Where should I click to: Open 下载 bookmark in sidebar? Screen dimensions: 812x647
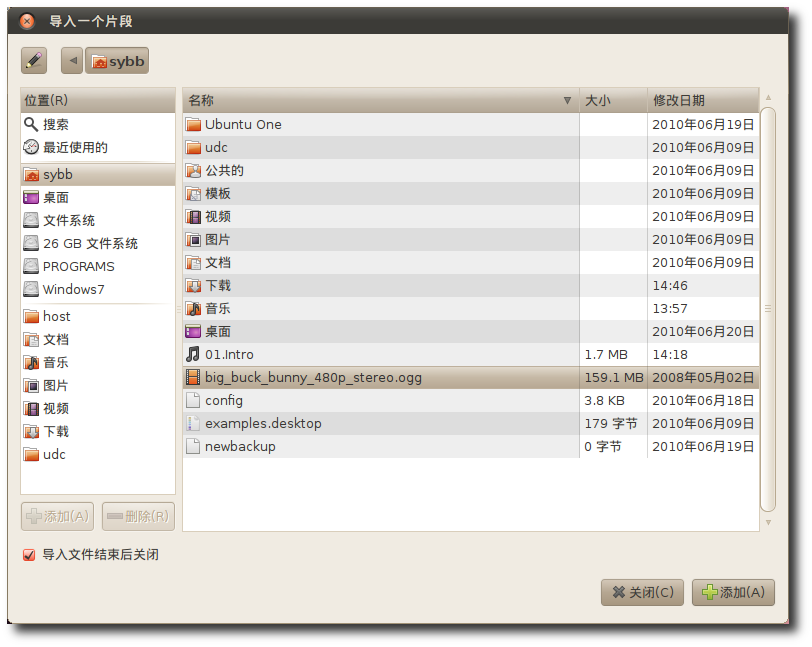point(98,432)
